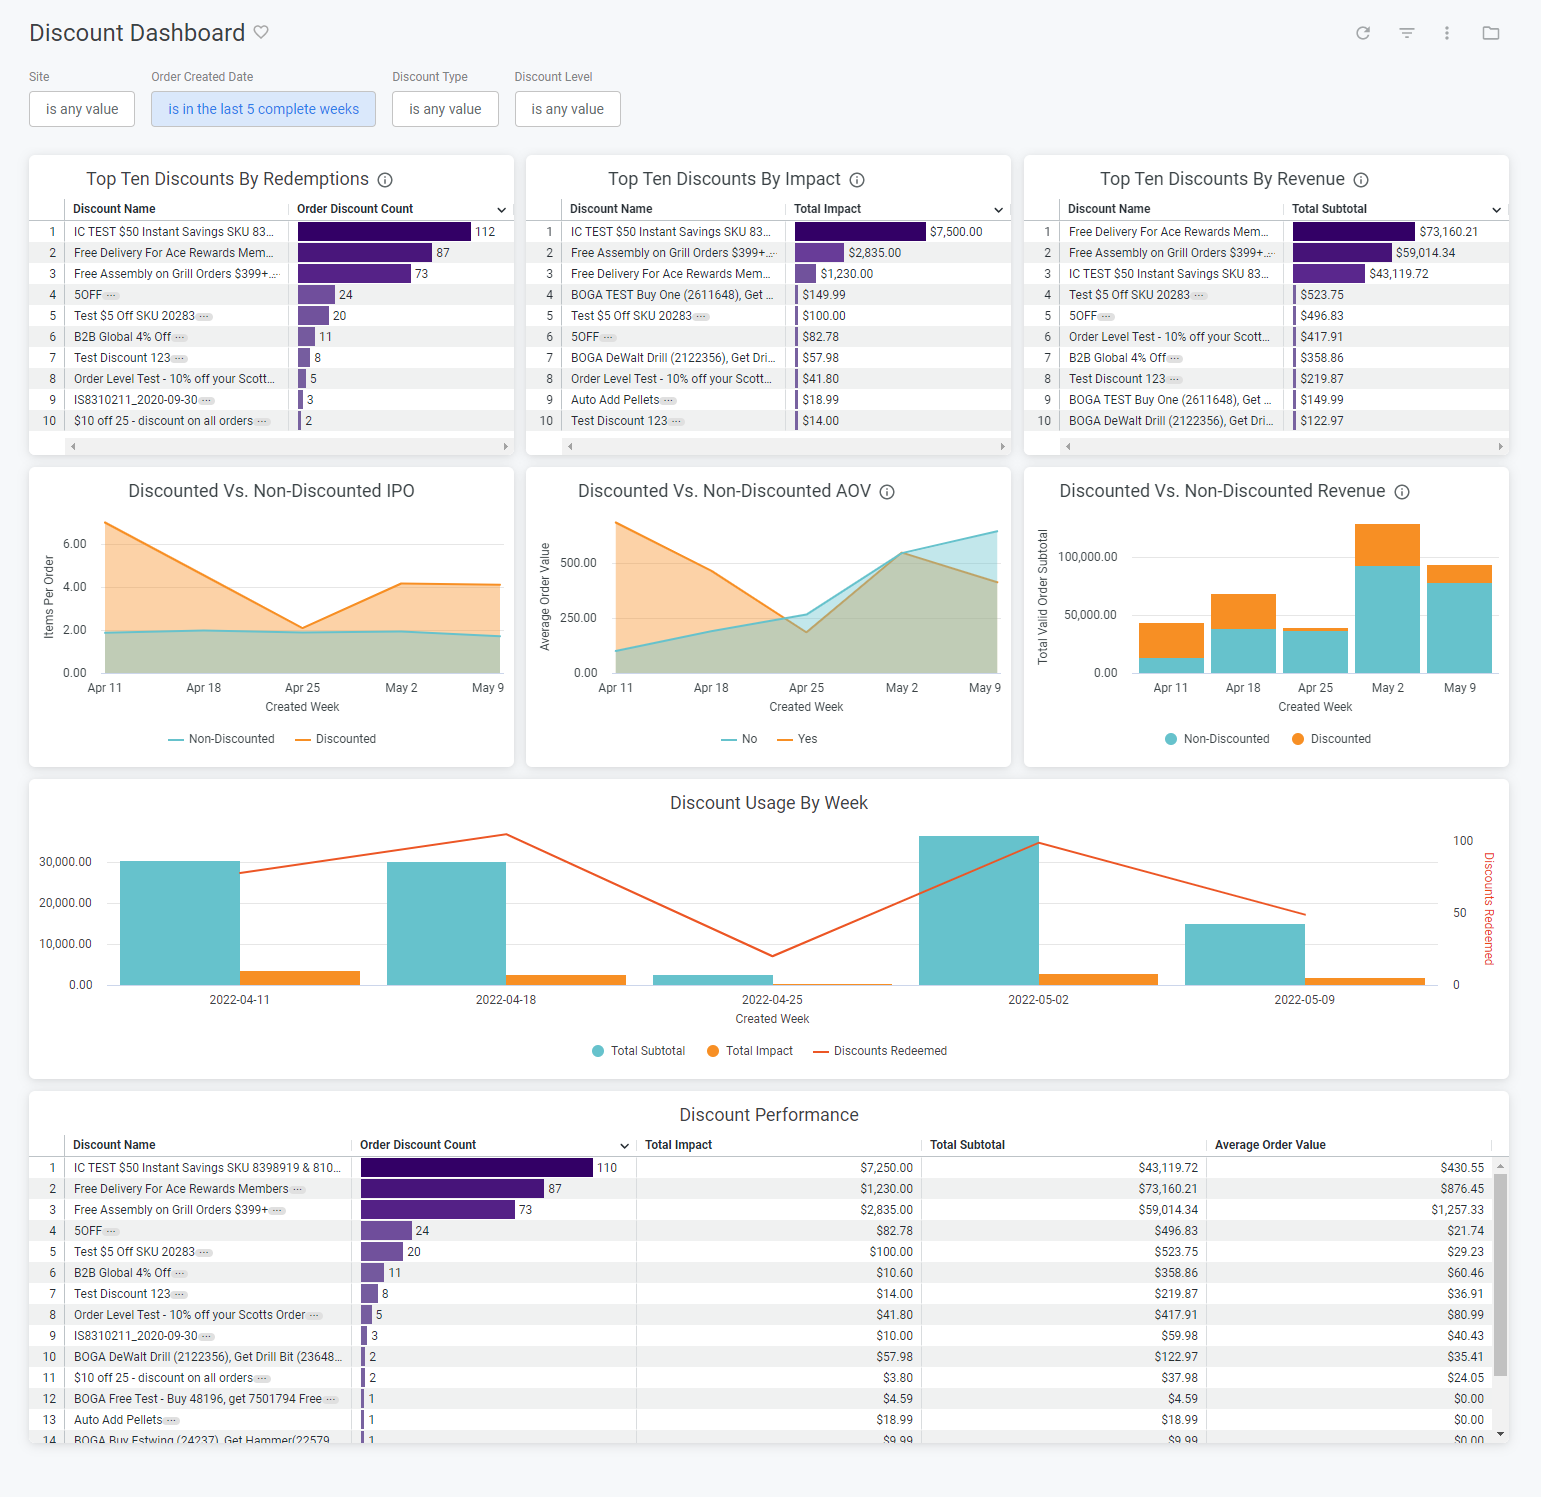1541x1497 pixels.
Task: Sort Redemptions table by Order Discount Count arrow
Action: pos(501,210)
